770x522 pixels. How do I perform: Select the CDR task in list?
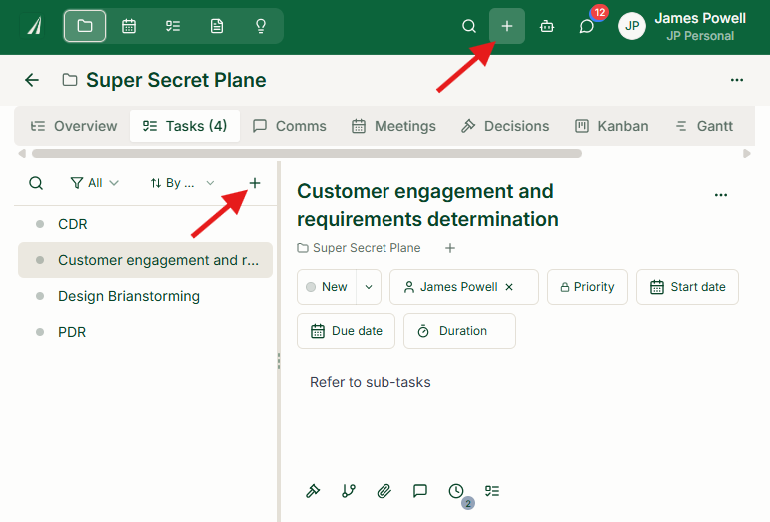point(145,224)
